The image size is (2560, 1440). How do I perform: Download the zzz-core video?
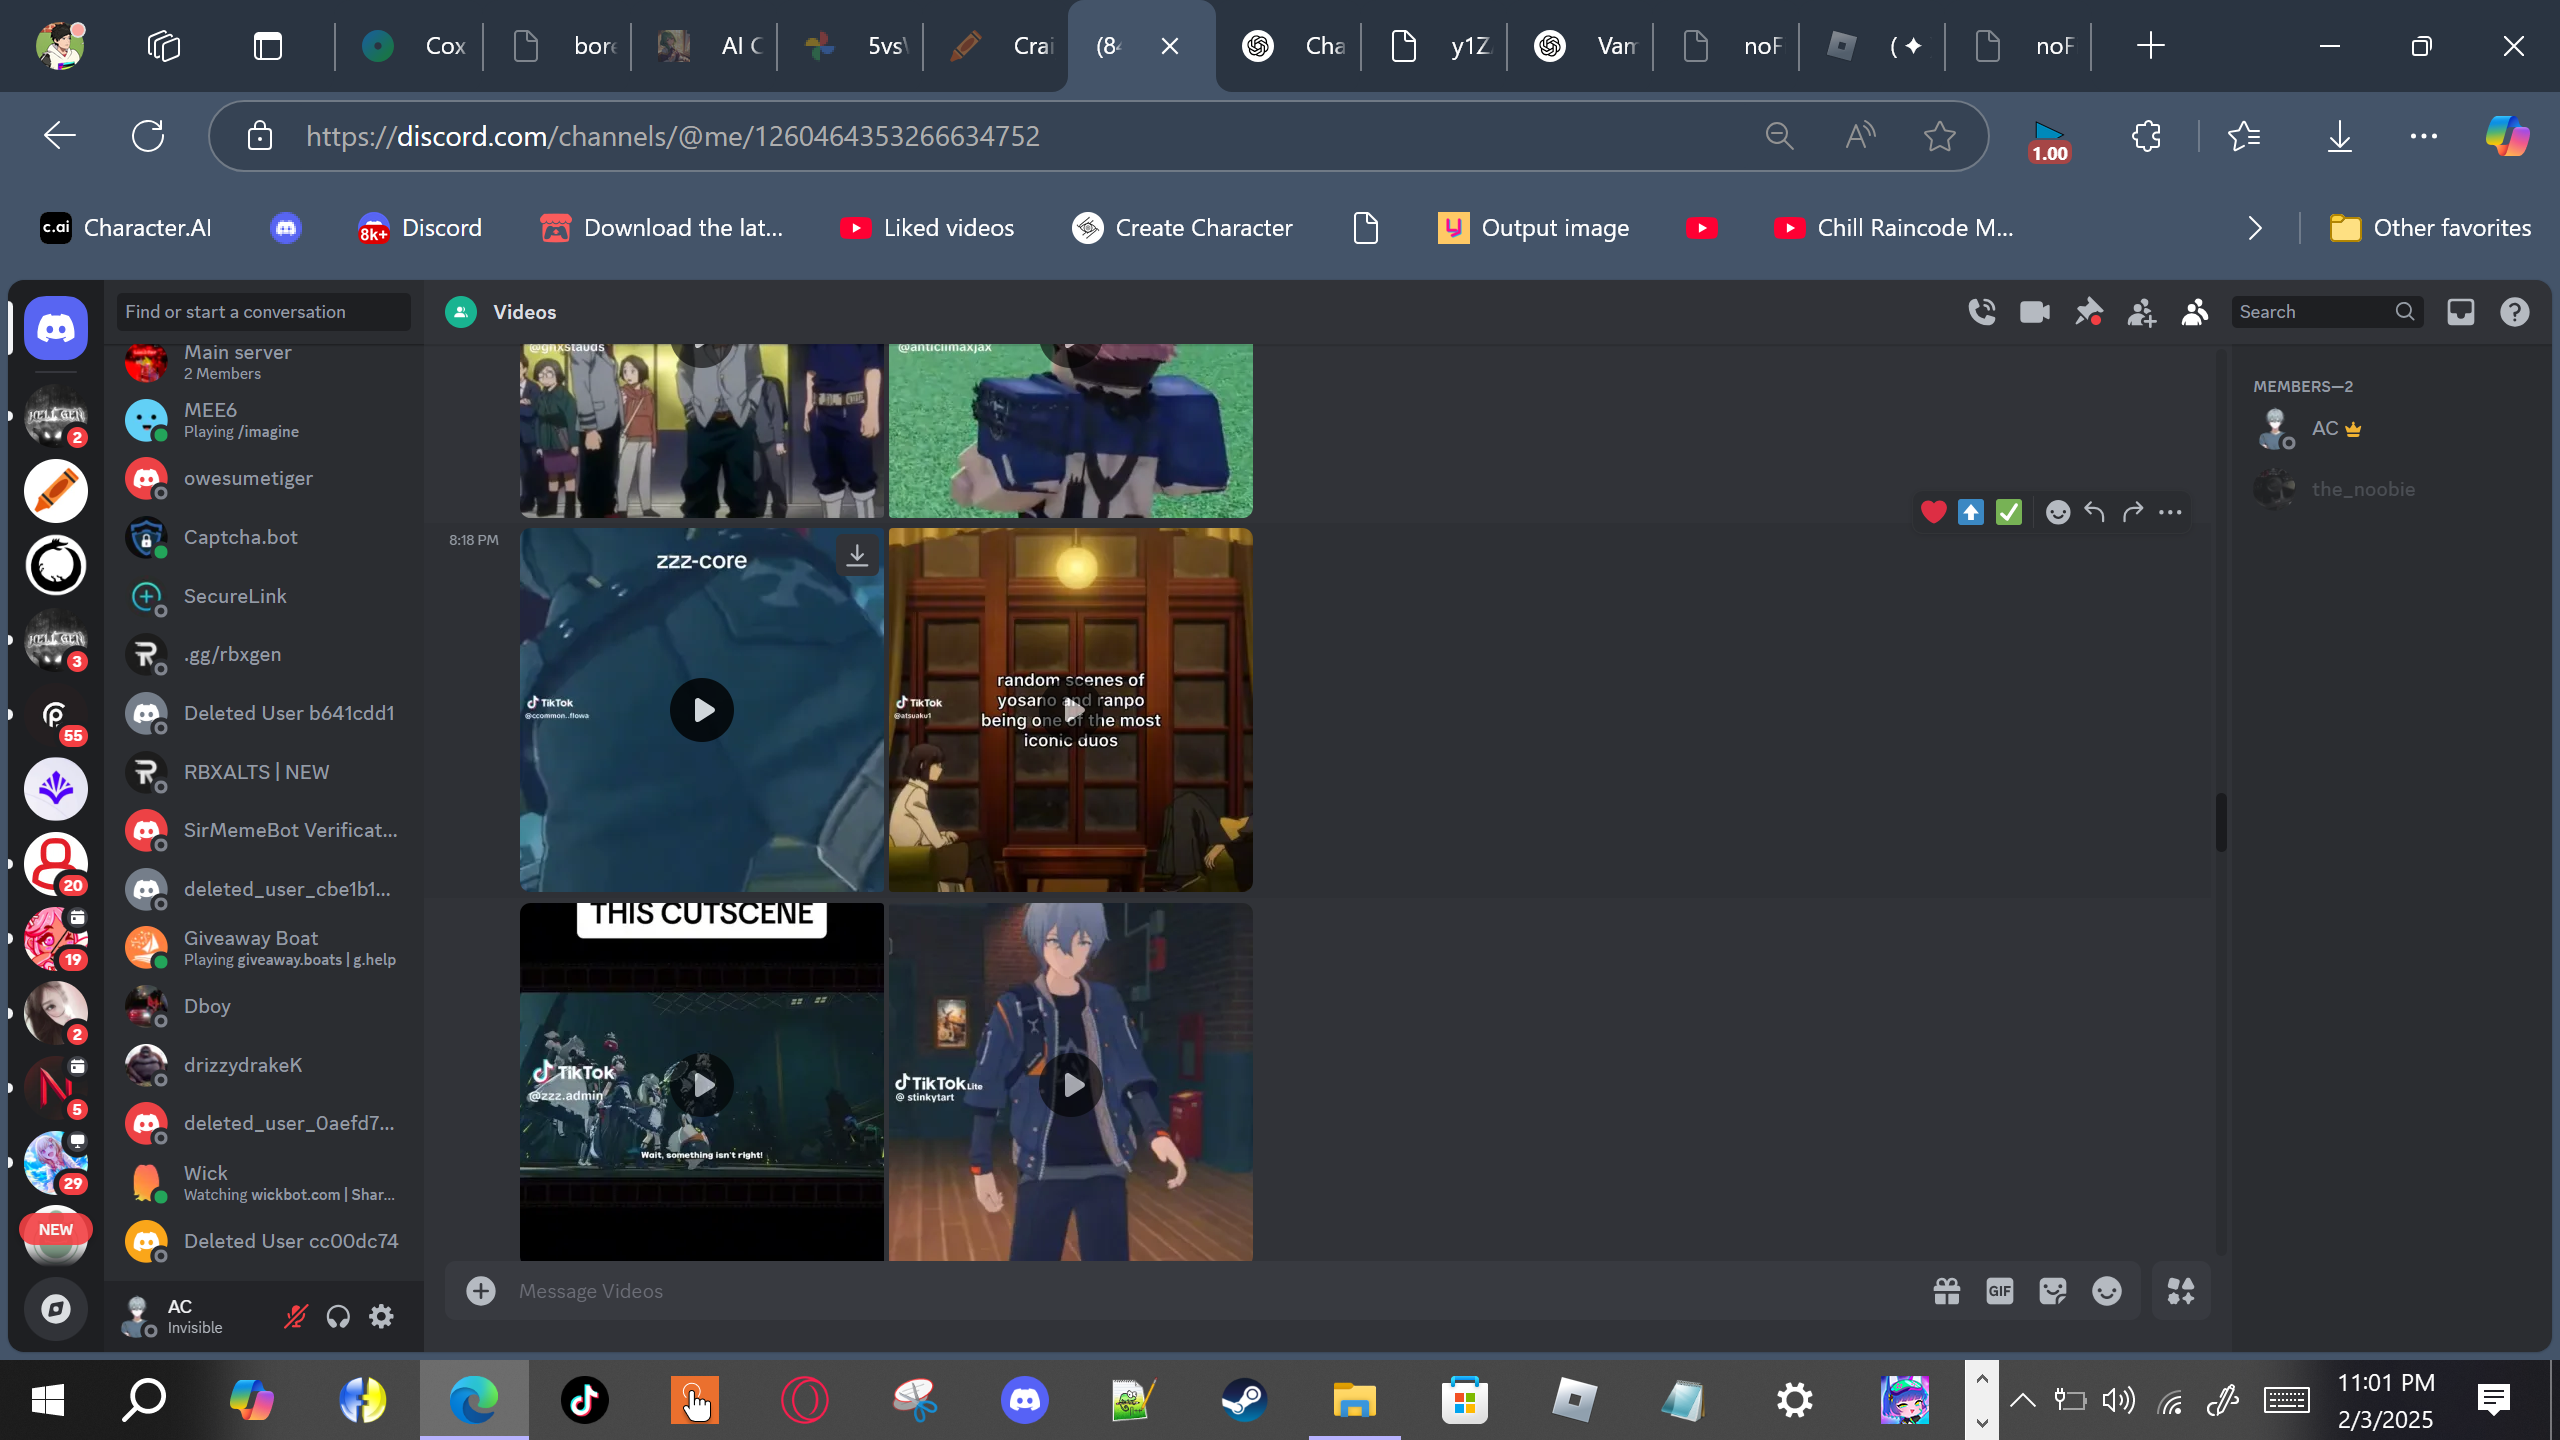[857, 555]
